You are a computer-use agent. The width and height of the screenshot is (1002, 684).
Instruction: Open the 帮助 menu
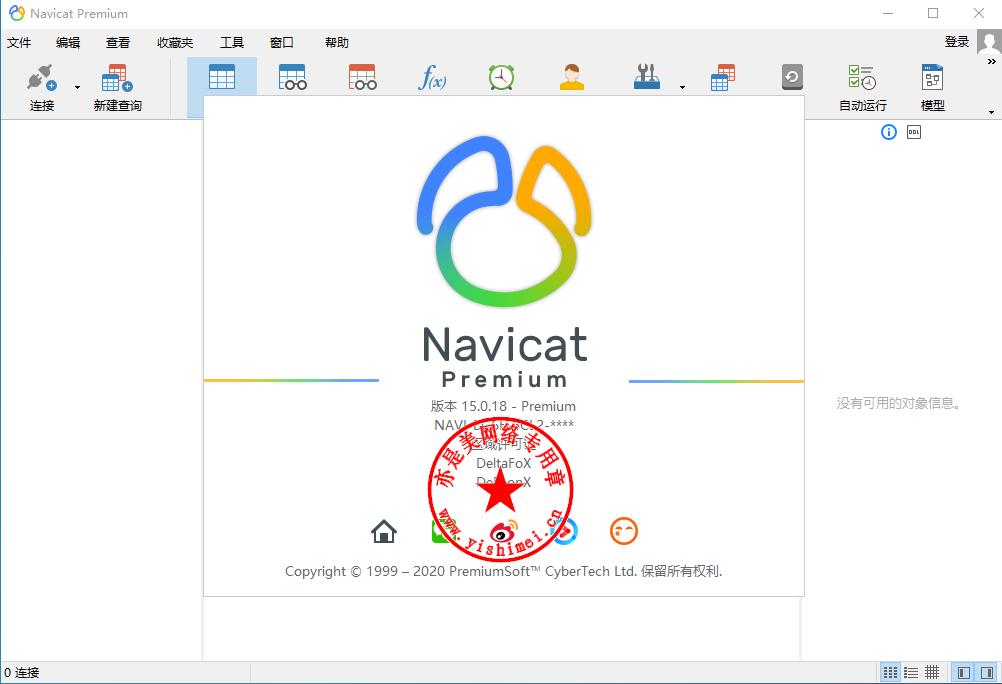pos(337,43)
